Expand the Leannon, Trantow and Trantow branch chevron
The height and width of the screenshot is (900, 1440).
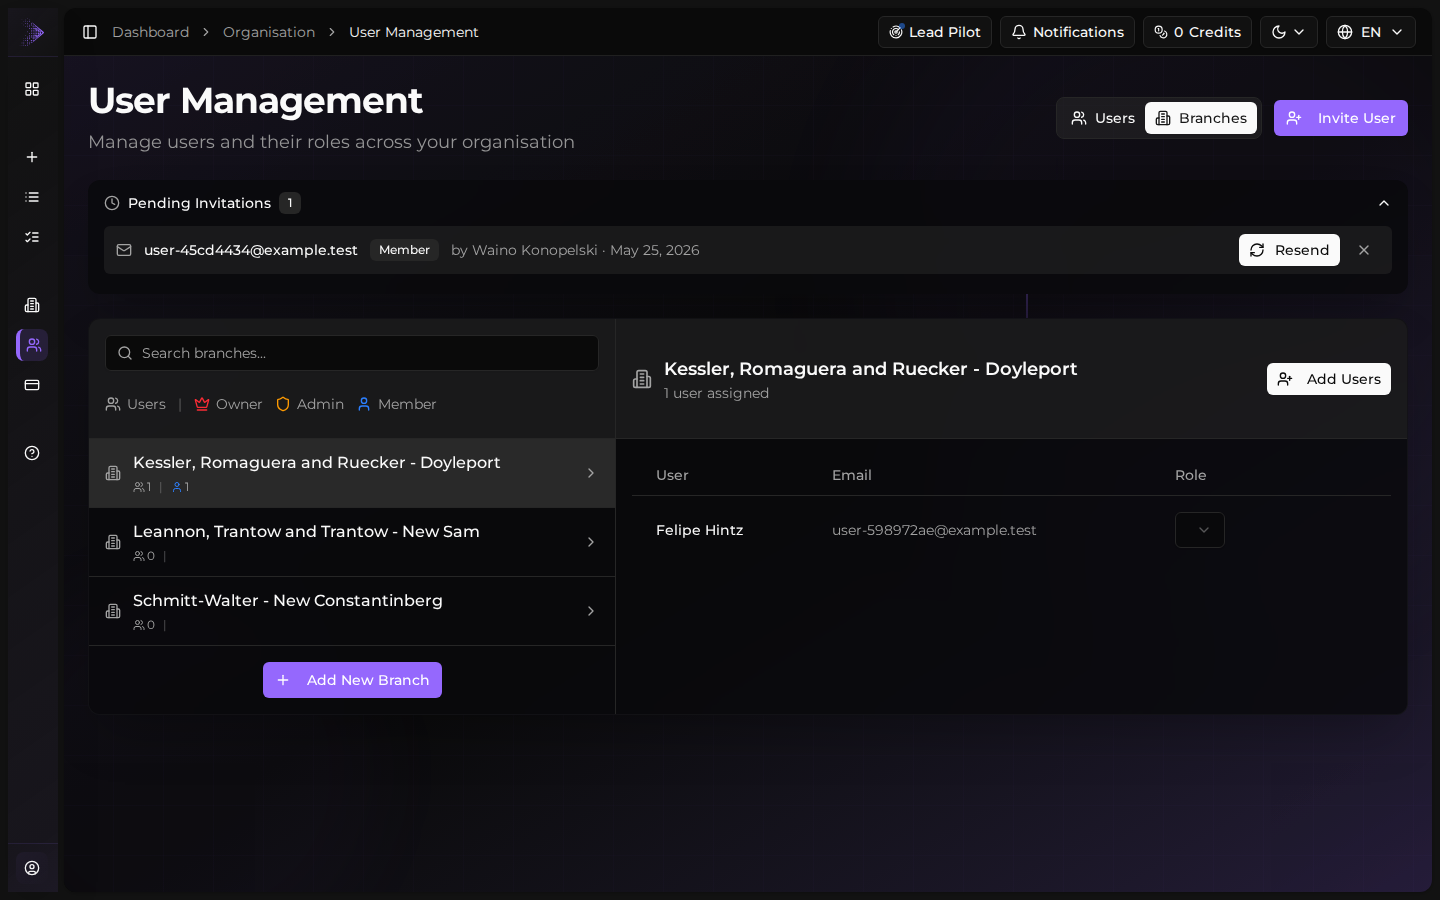tap(591, 542)
